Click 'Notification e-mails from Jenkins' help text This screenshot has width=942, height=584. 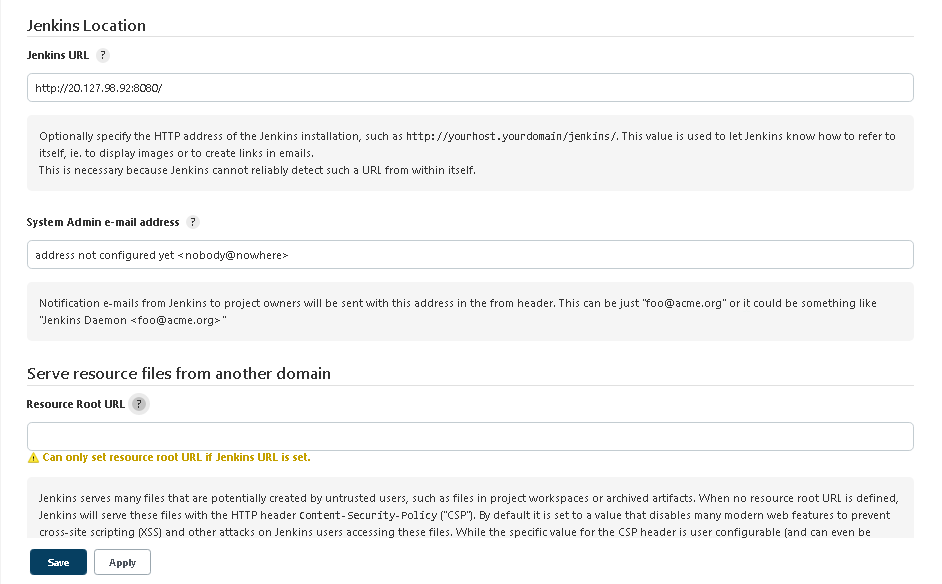pyautogui.click(x=458, y=312)
